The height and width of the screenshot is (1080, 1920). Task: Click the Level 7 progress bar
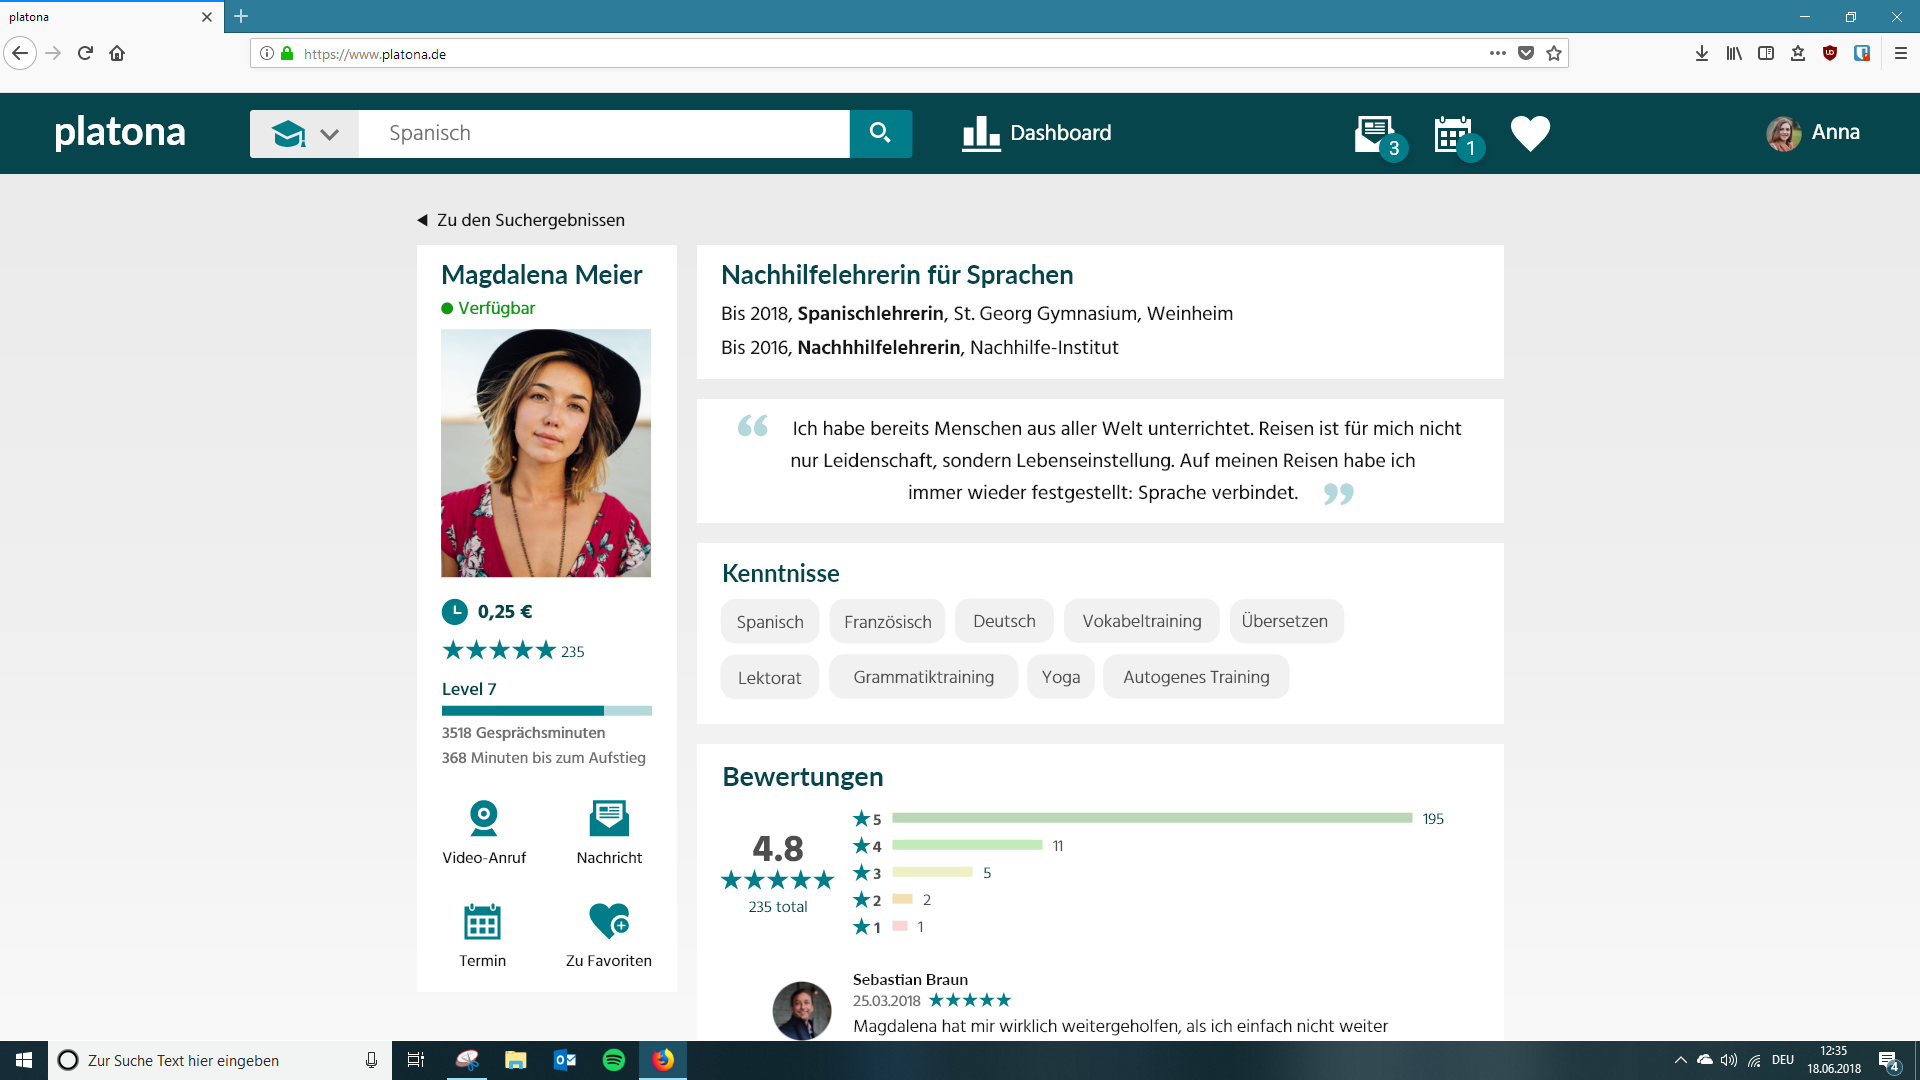(546, 711)
